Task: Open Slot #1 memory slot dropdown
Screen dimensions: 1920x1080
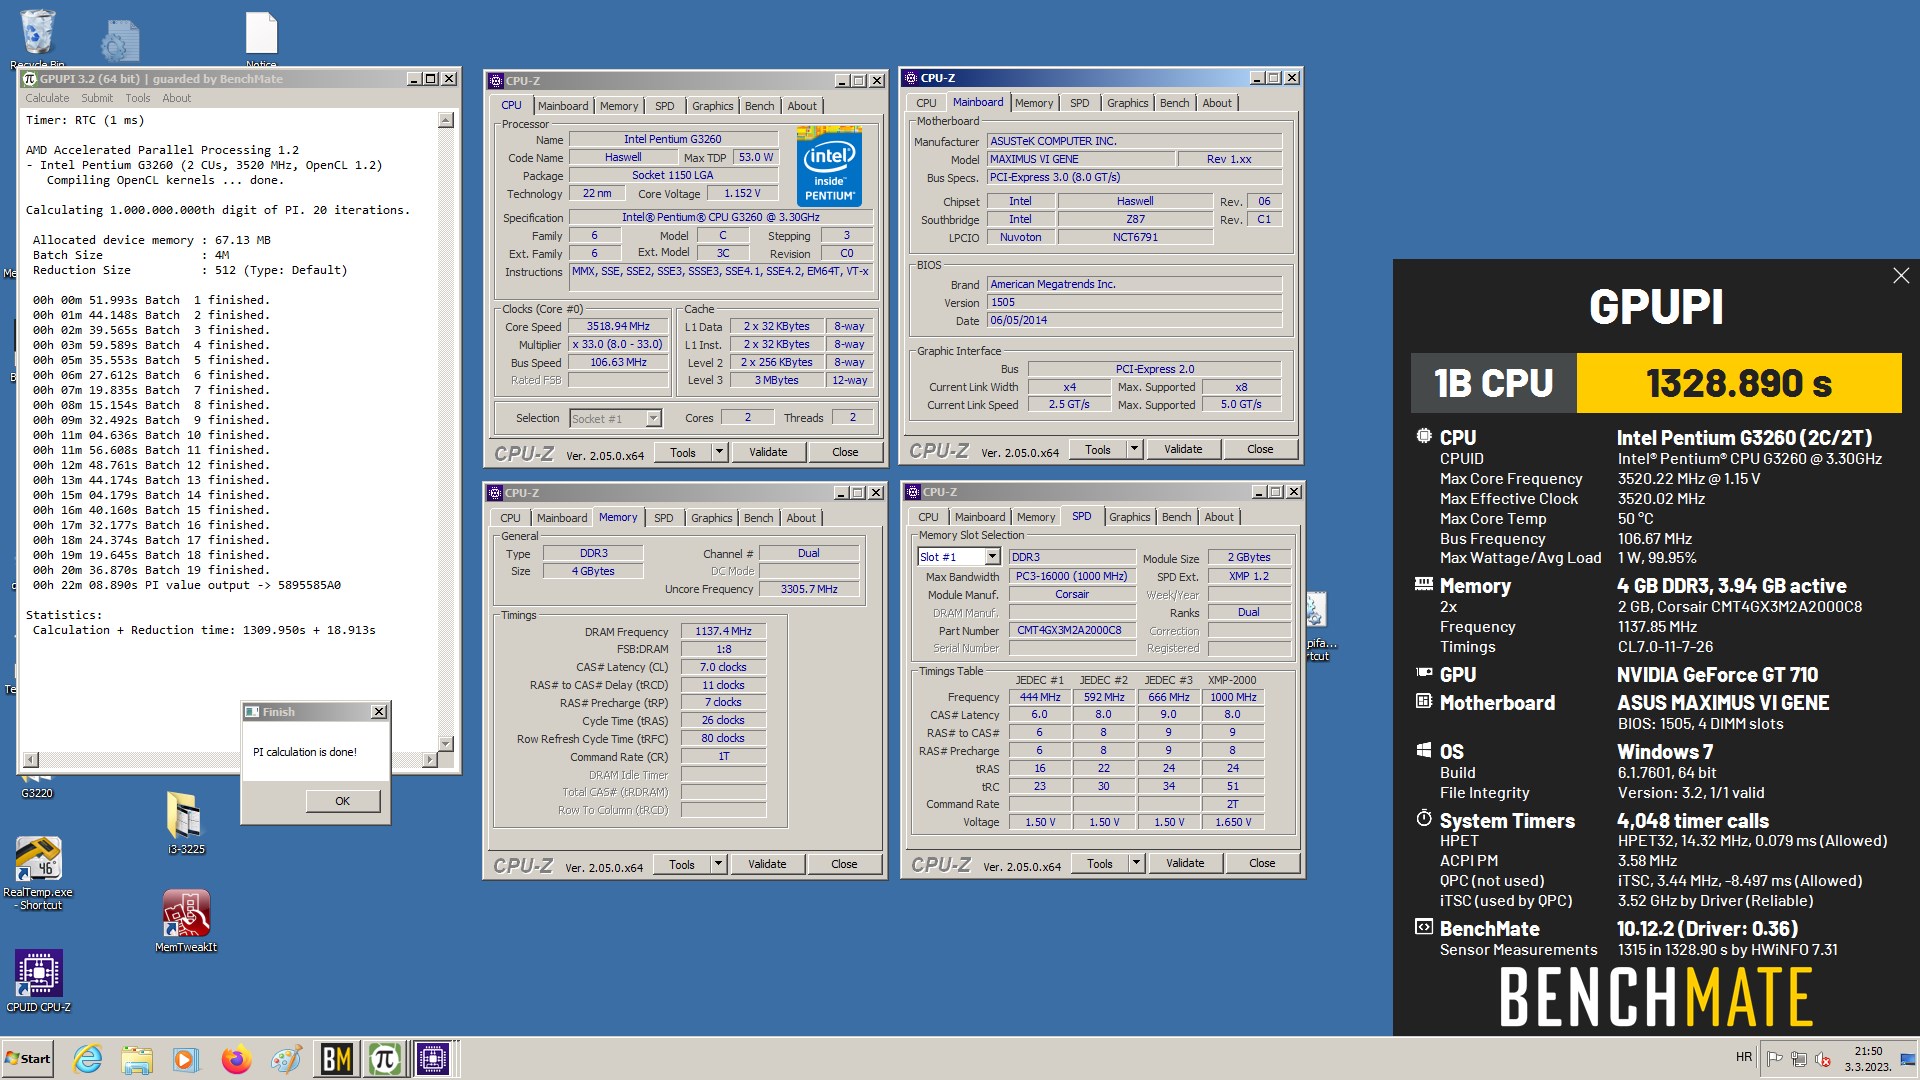Action: tap(992, 557)
